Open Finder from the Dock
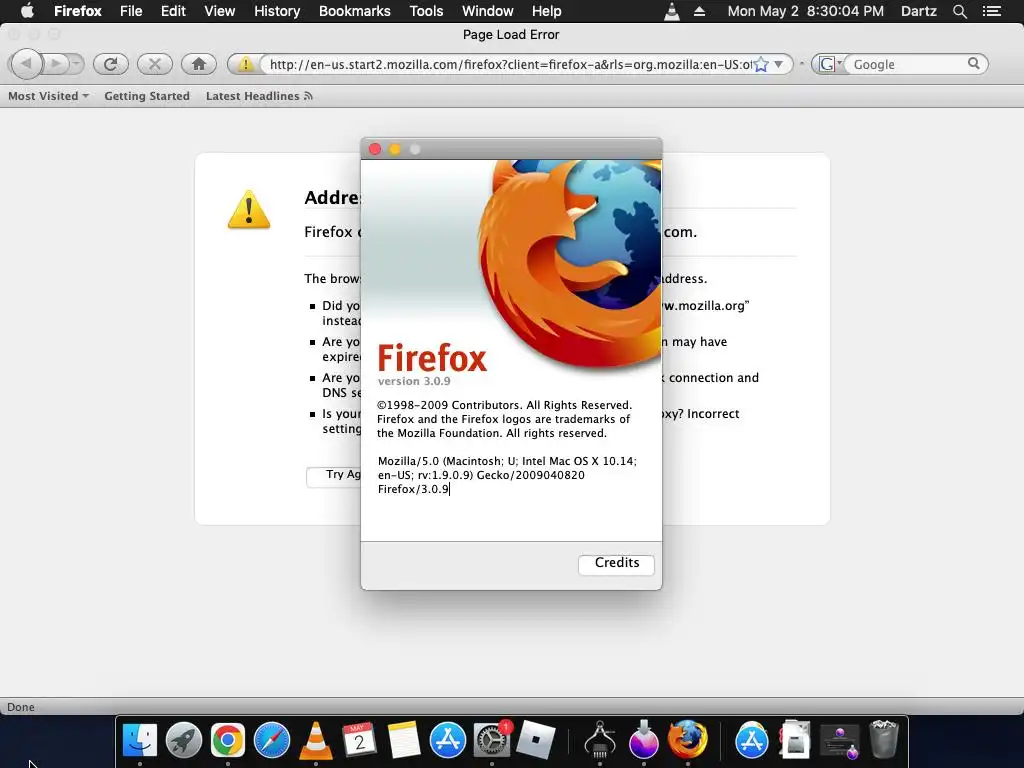 pyautogui.click(x=140, y=741)
